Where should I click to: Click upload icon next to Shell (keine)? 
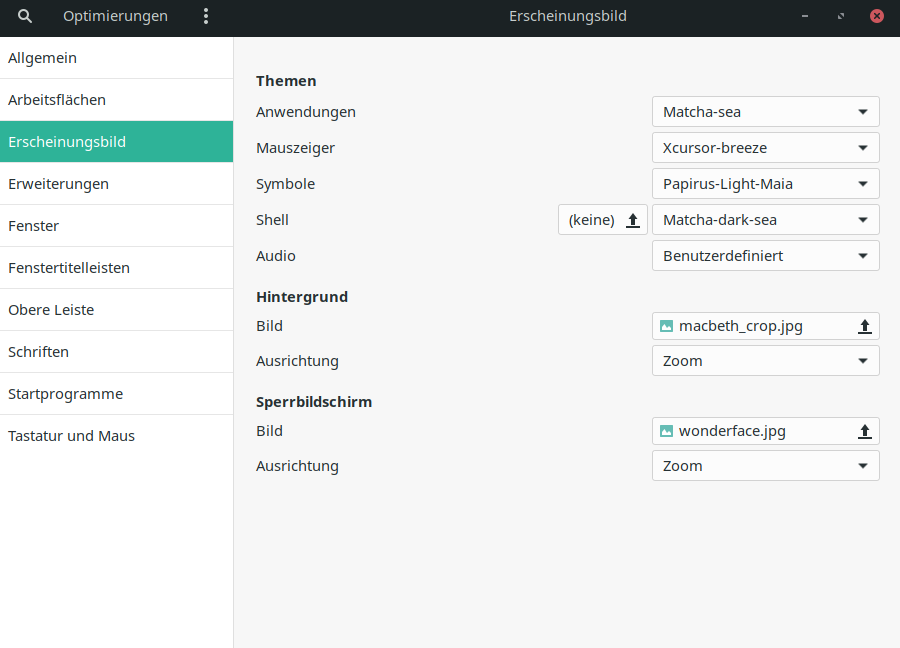(632, 220)
